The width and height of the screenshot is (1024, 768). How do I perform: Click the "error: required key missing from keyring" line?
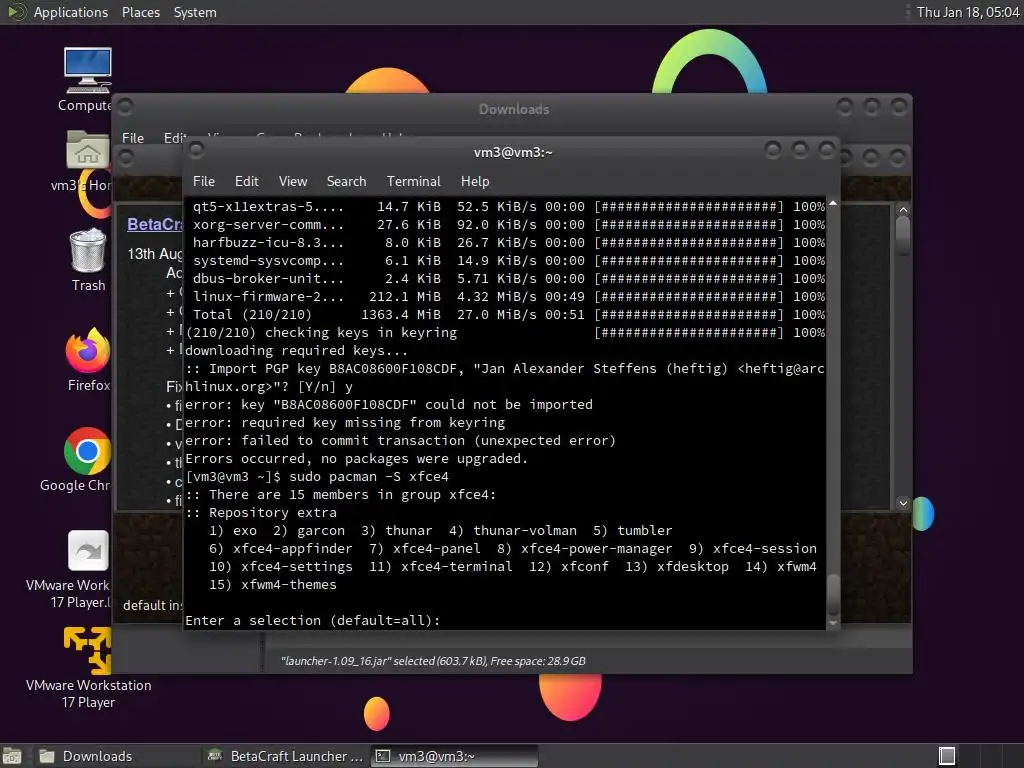(345, 423)
